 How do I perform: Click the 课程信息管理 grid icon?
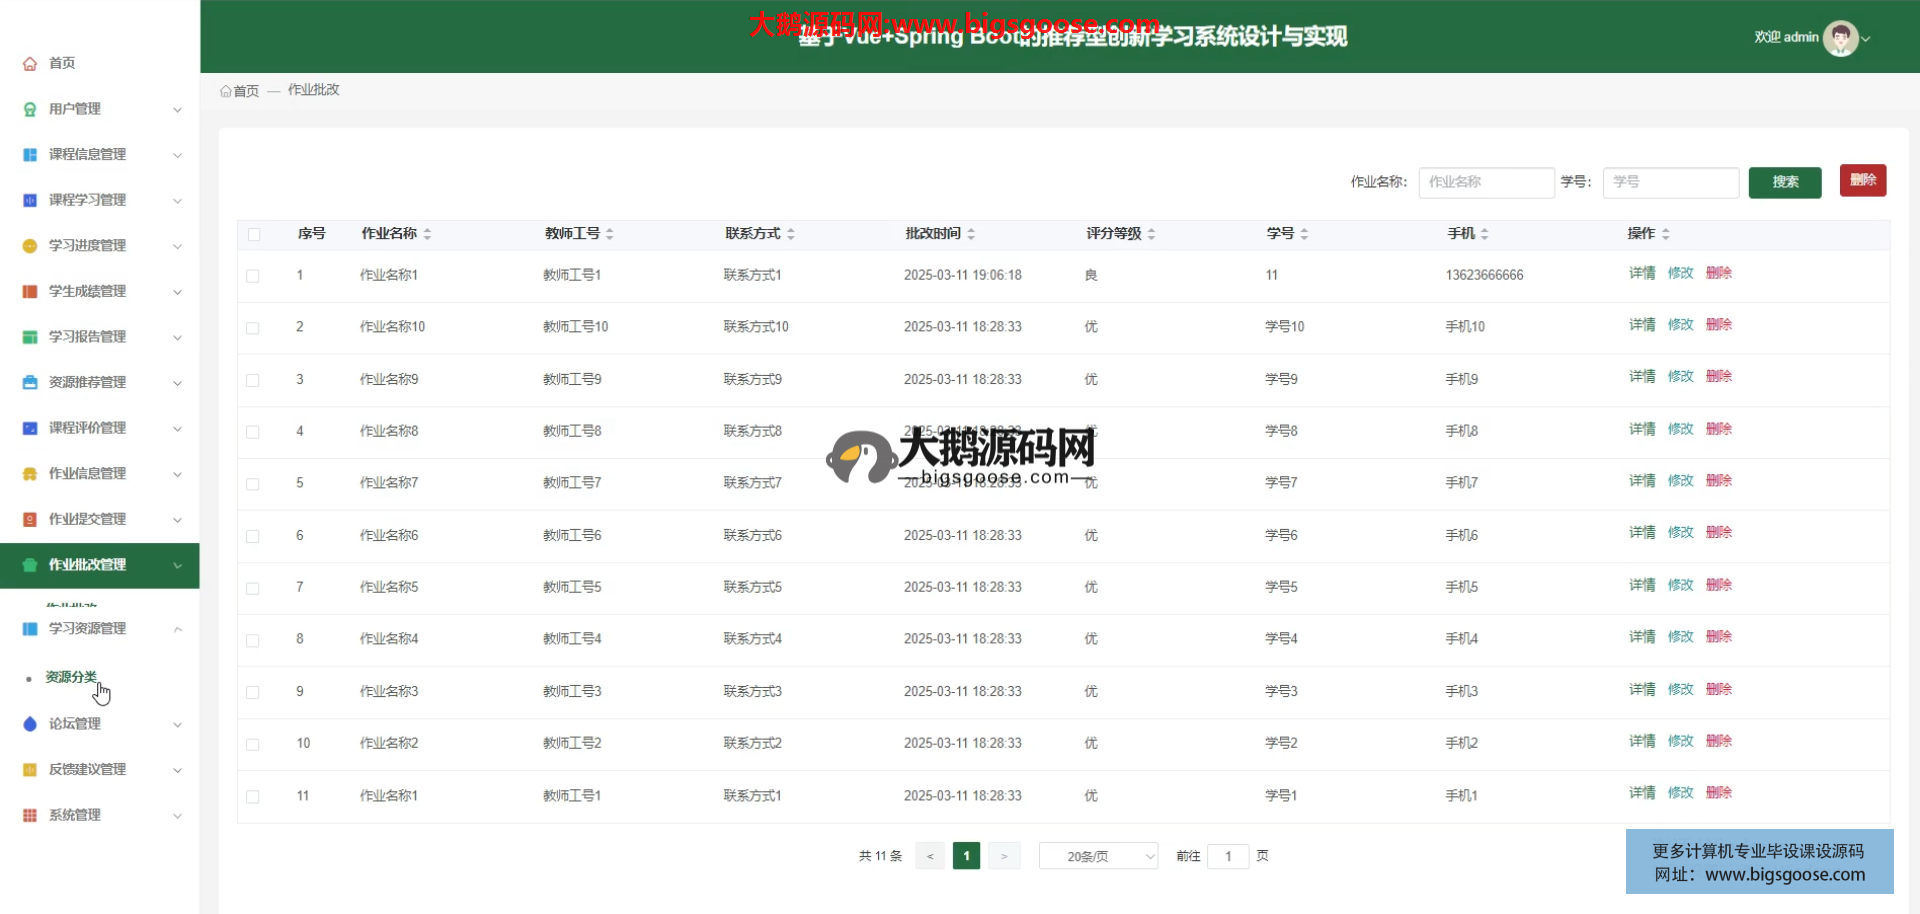(30, 155)
